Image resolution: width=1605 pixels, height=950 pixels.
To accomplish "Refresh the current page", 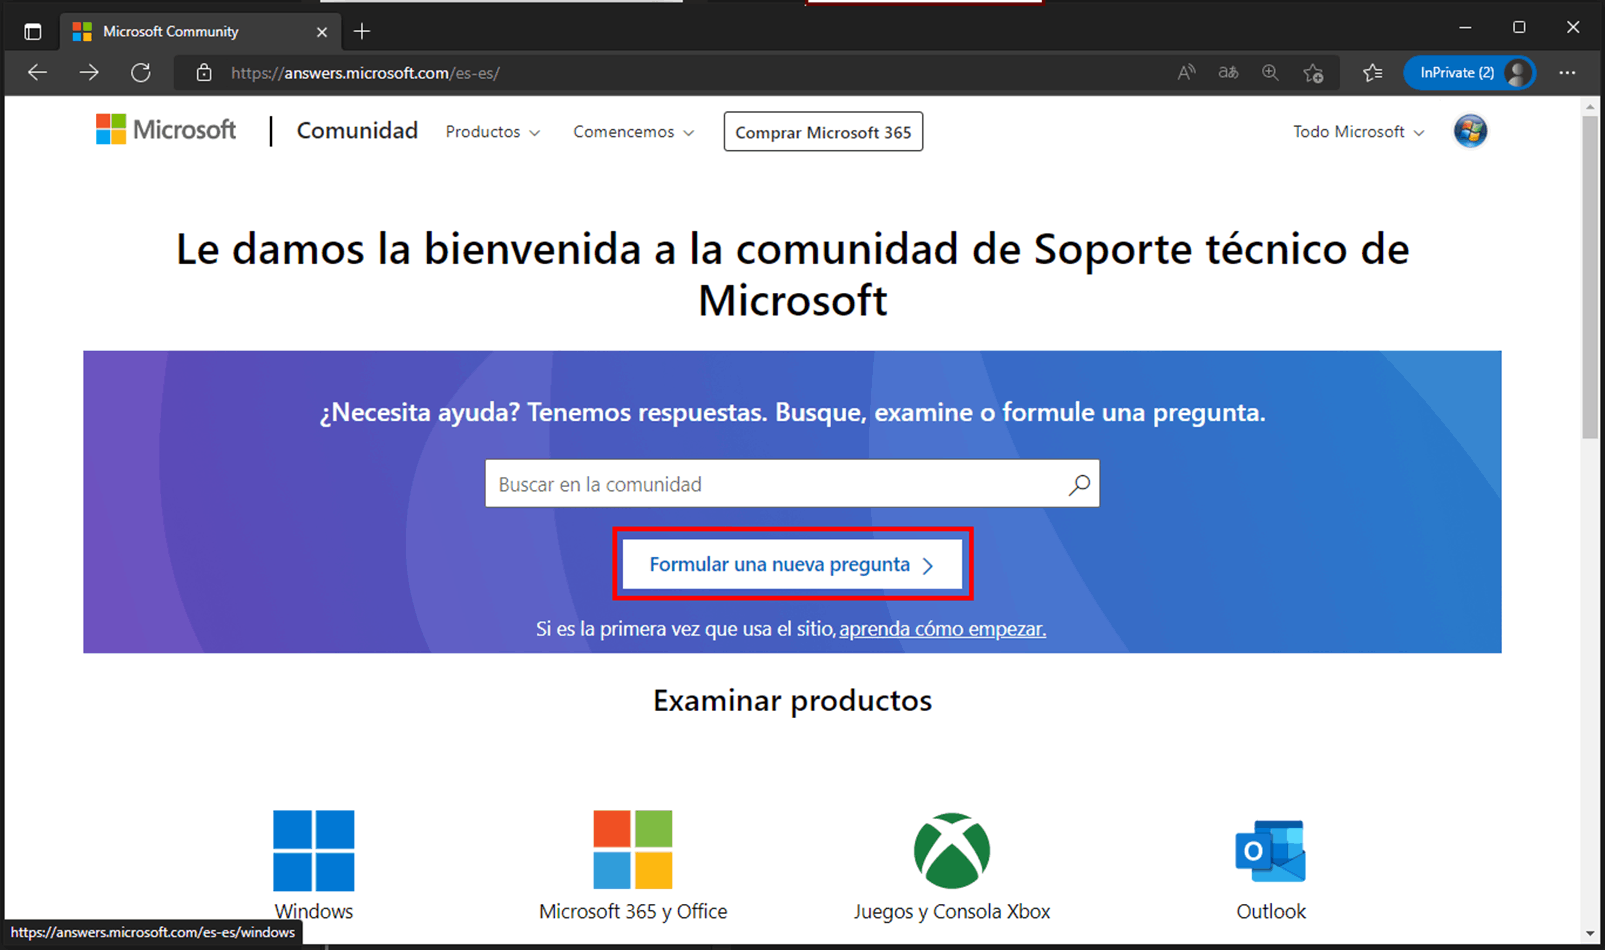I will point(141,72).
